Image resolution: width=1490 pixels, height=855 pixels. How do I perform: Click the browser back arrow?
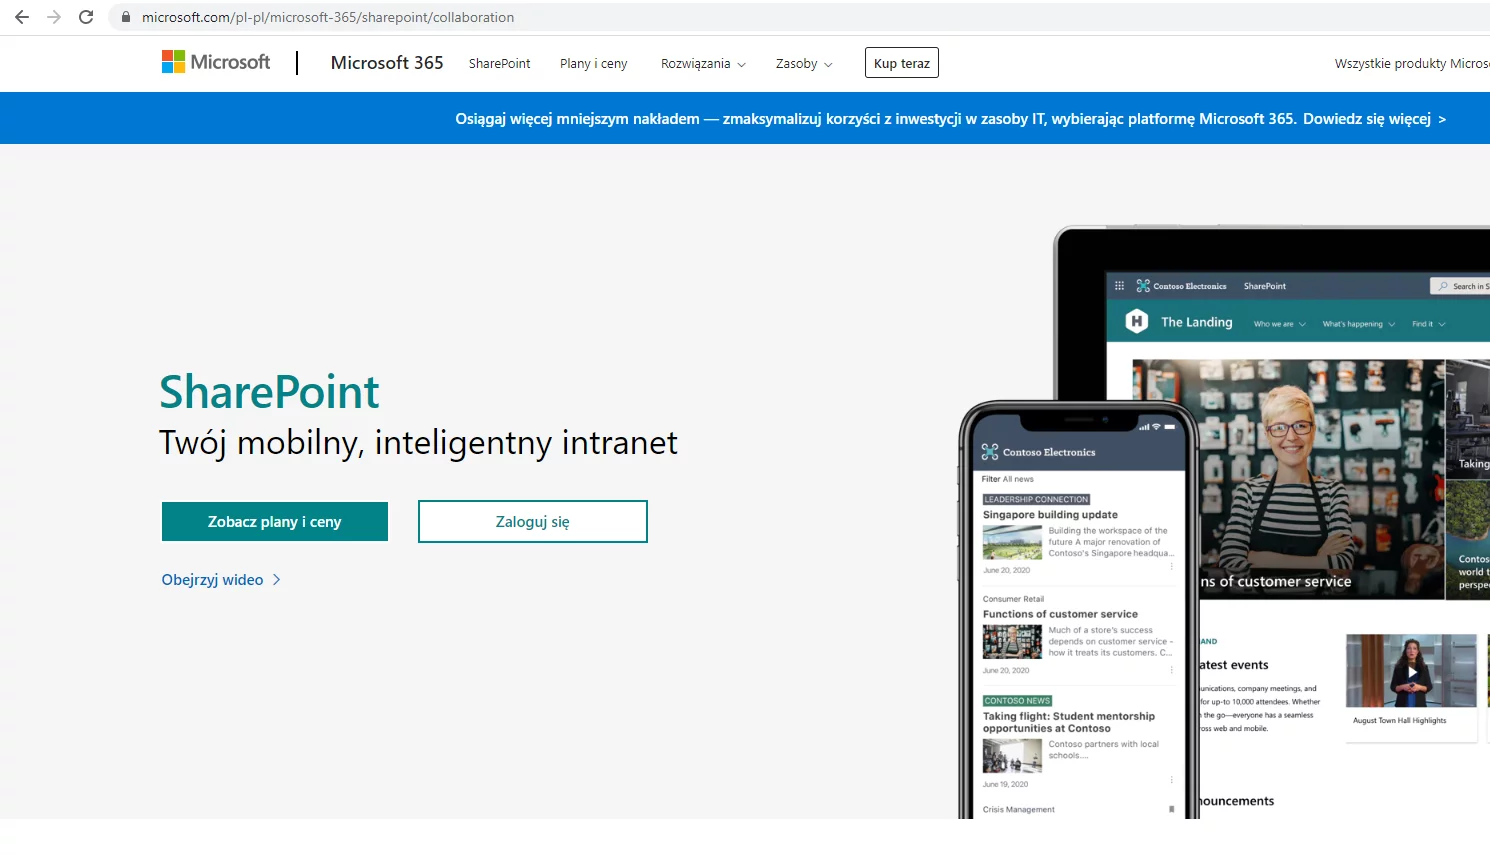coord(22,17)
